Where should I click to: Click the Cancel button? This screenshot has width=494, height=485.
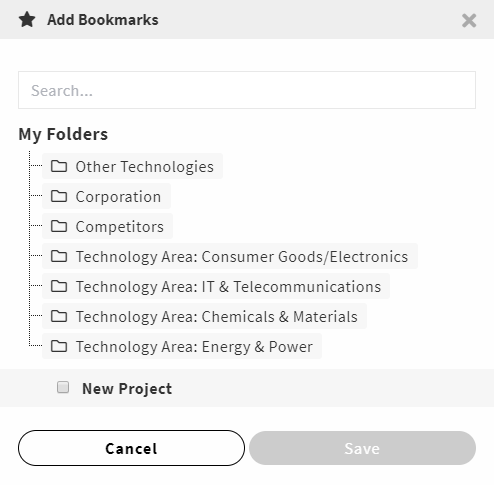click(131, 448)
